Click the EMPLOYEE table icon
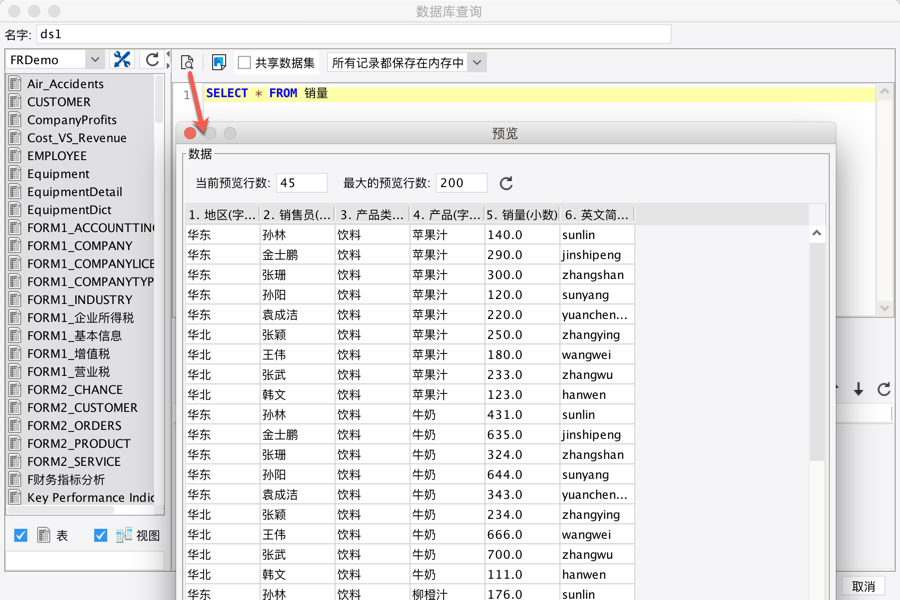This screenshot has width=900, height=600. pos(15,156)
